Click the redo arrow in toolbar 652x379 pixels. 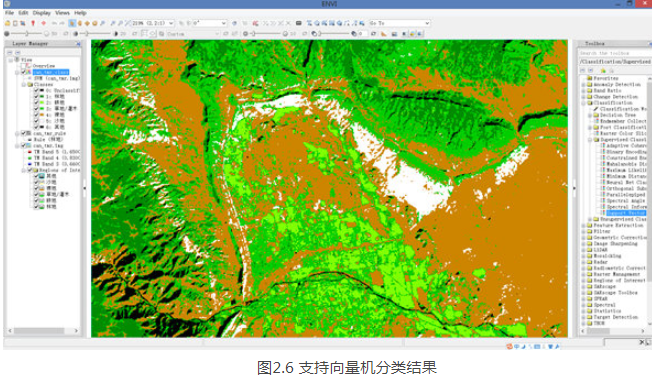click(62, 23)
